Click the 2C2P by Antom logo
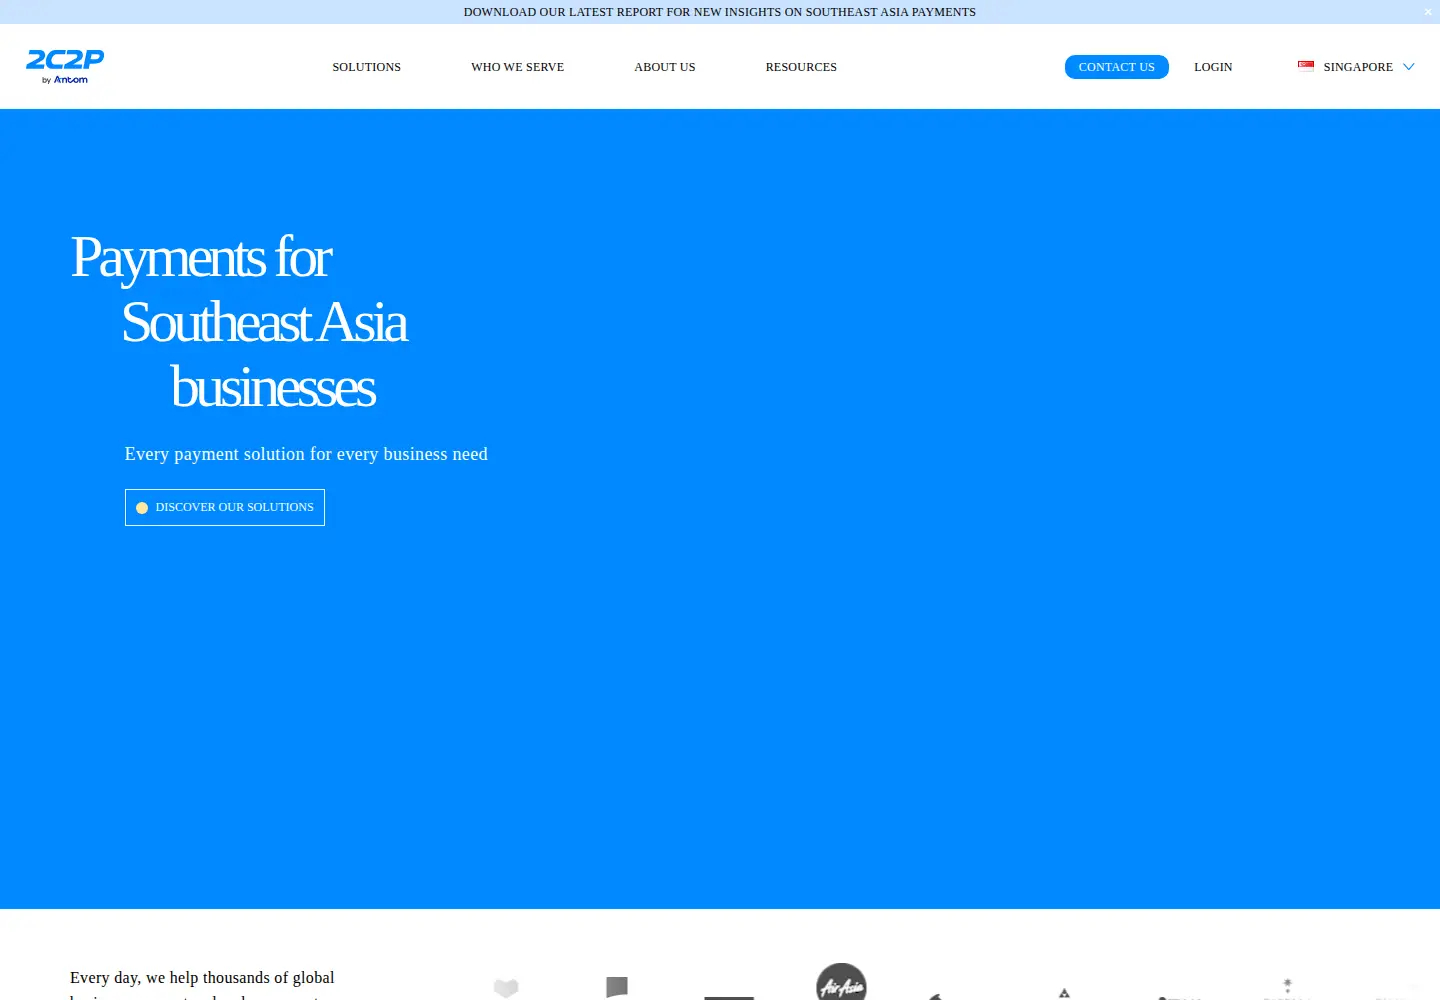The width and height of the screenshot is (1440, 1000). point(65,66)
